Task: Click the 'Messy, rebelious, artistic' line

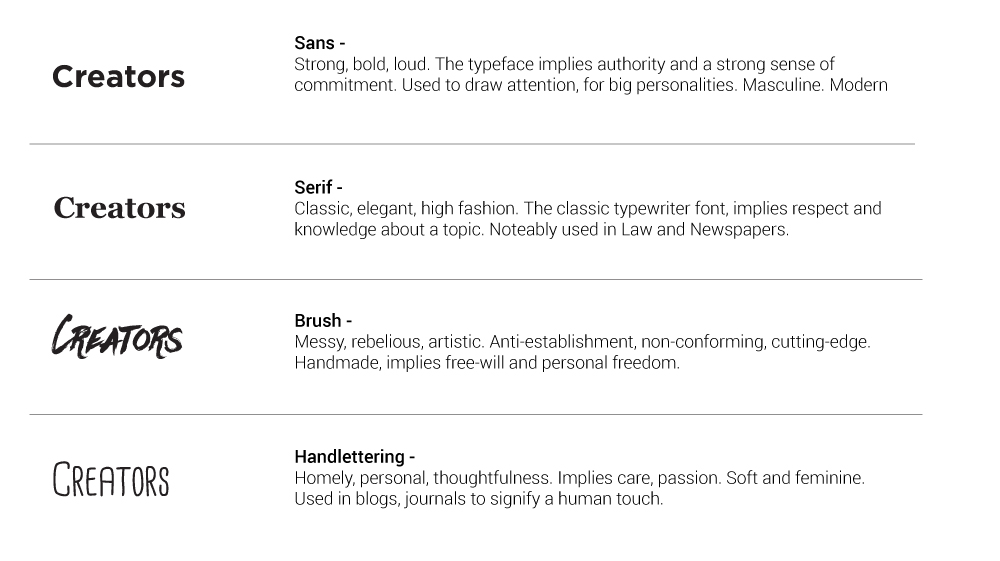Action: (582, 342)
